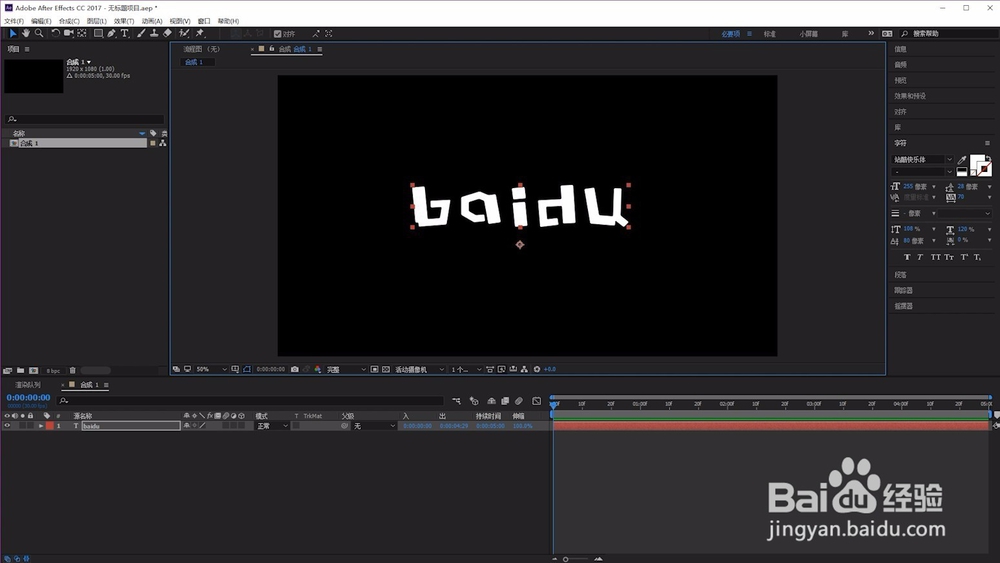1000x563 pixels.
Task: Switch to the 标准 workspace
Action: click(770, 34)
